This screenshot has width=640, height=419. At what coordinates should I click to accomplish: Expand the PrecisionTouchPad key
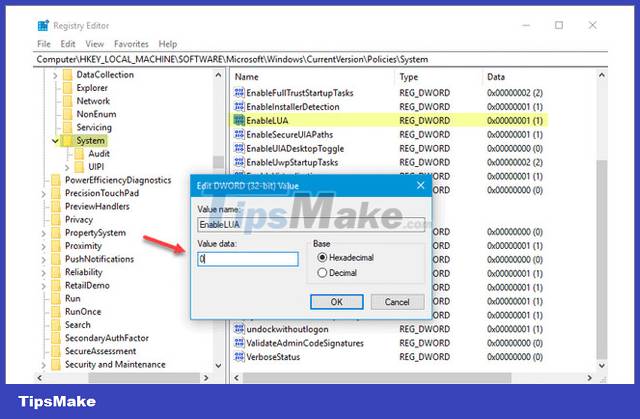pyautogui.click(x=44, y=194)
